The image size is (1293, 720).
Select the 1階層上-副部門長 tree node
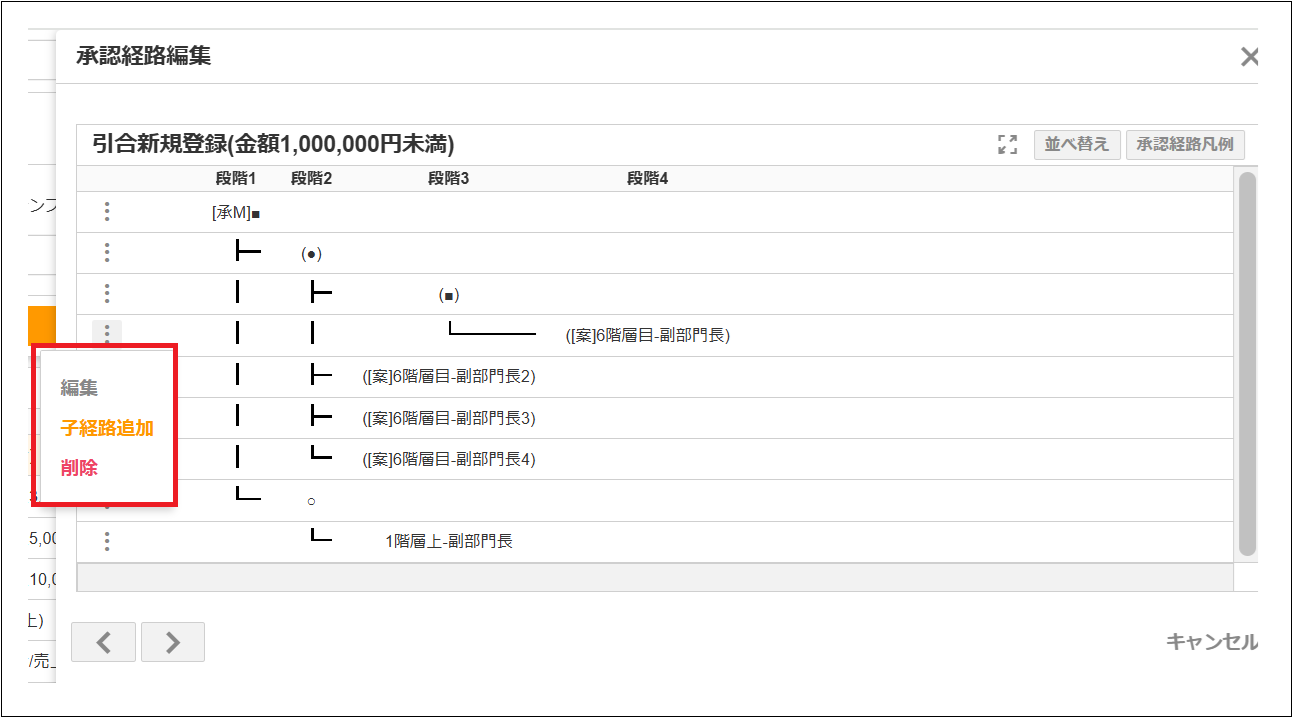pos(449,542)
